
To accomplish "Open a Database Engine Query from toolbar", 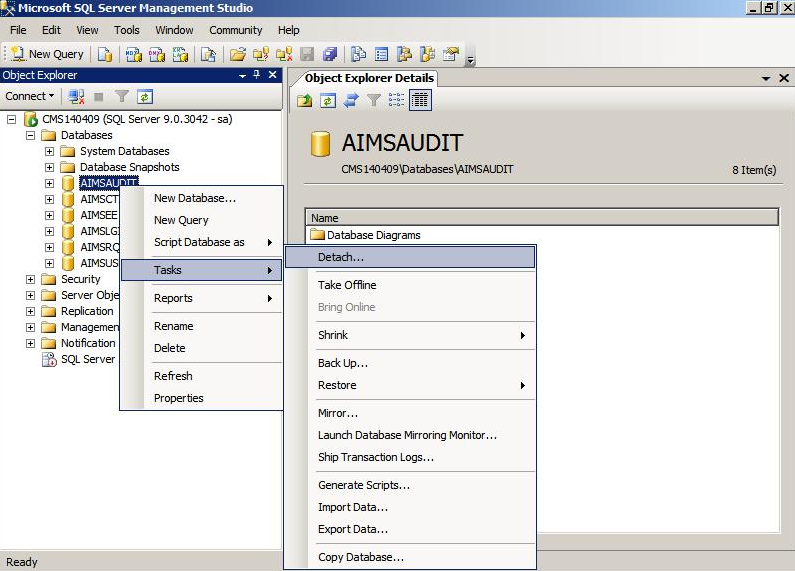I will coord(105,54).
